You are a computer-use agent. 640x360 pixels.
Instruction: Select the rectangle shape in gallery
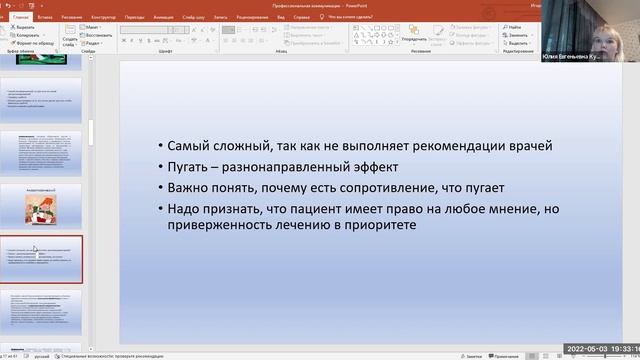point(377,28)
